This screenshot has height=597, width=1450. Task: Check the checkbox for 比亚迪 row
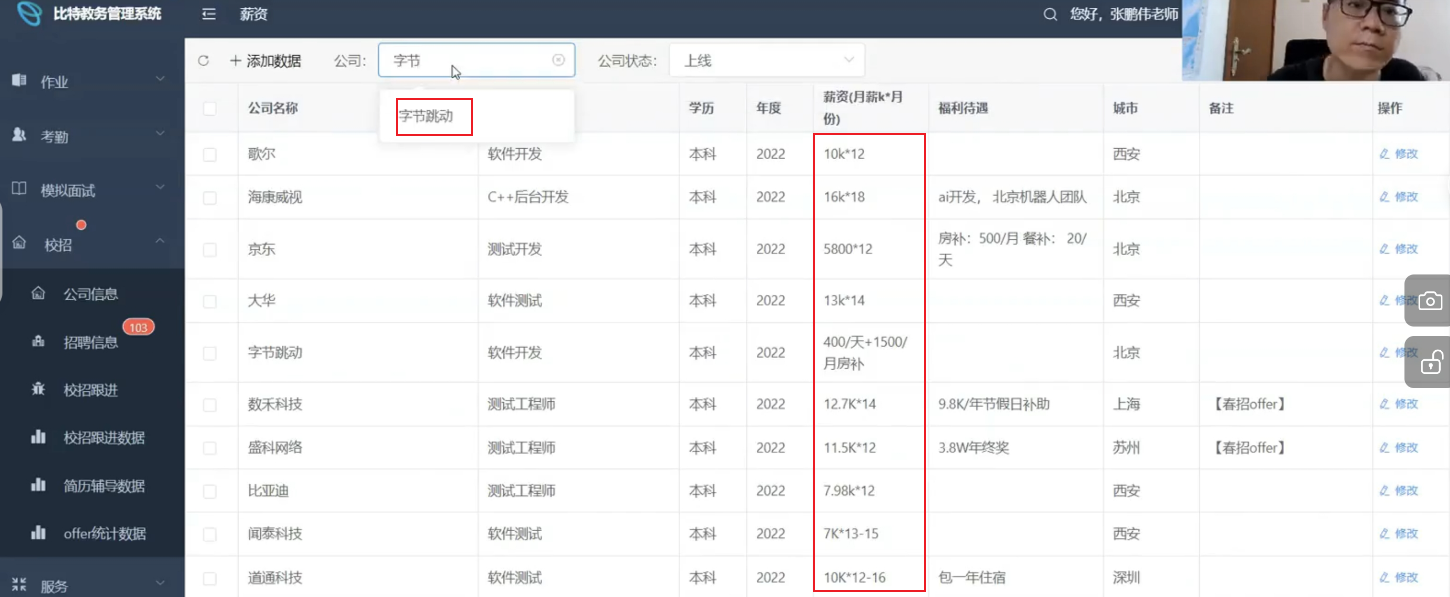210,491
